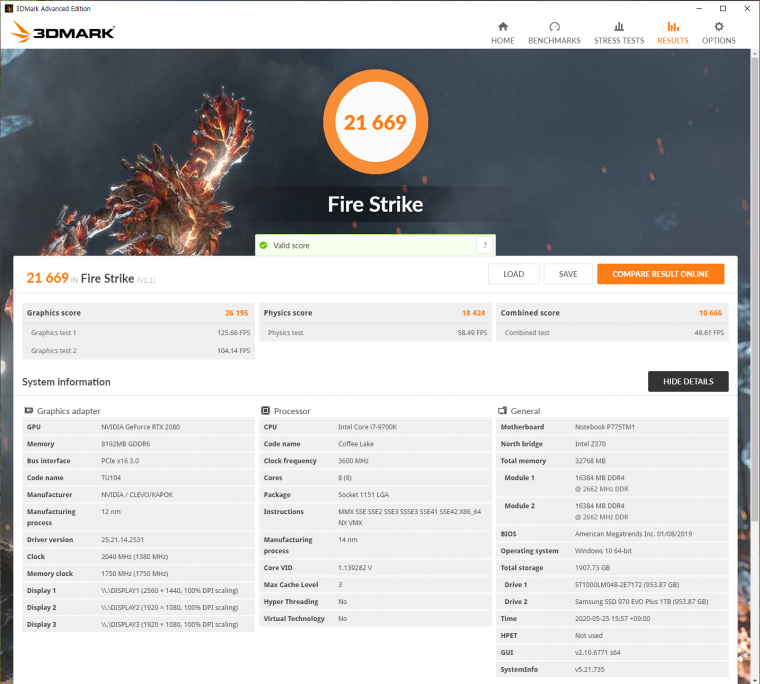Click the green Valid score check icon

point(263,245)
